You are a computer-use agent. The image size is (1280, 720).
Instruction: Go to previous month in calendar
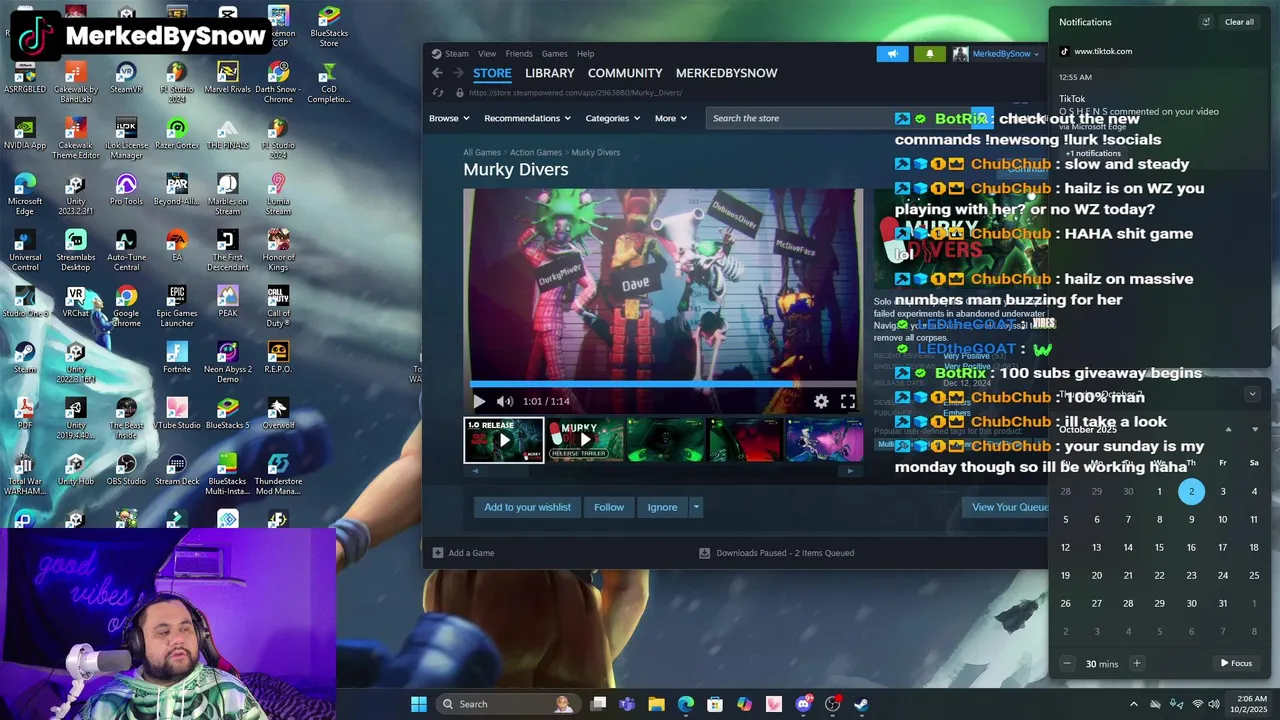(1228, 430)
